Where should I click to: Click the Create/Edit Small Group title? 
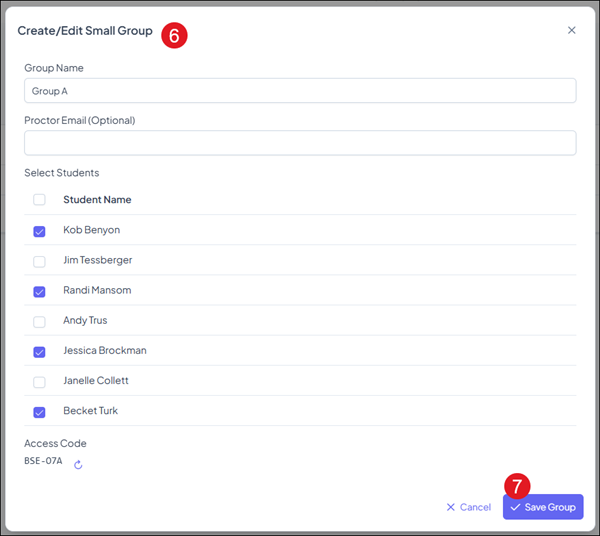click(85, 31)
